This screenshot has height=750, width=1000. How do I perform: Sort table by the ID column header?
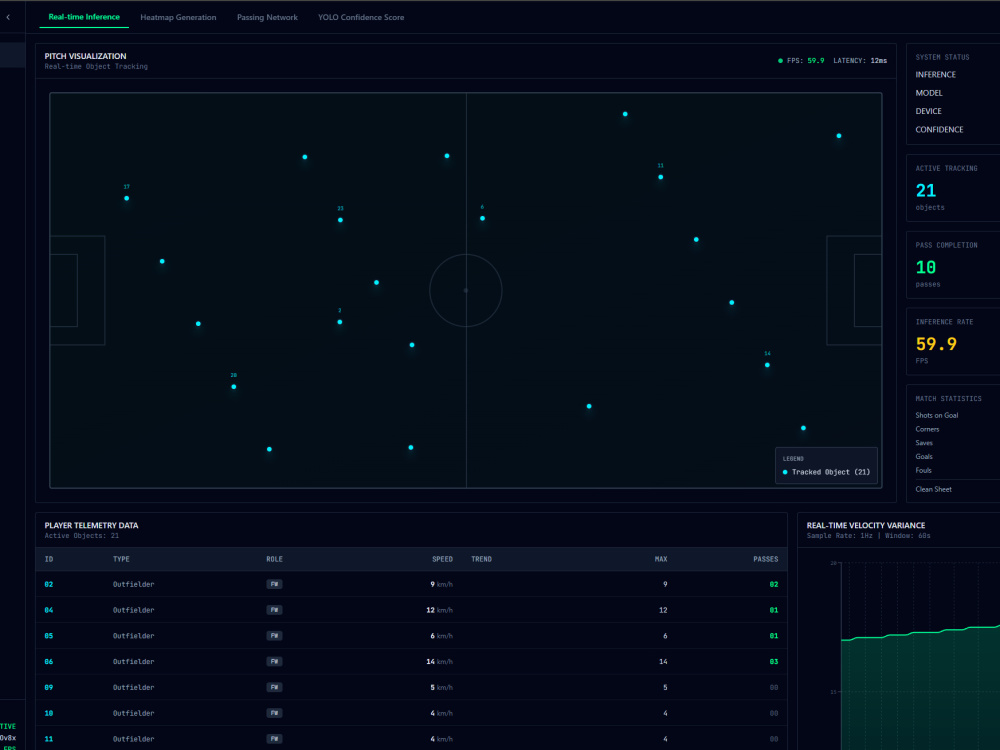(x=49, y=559)
